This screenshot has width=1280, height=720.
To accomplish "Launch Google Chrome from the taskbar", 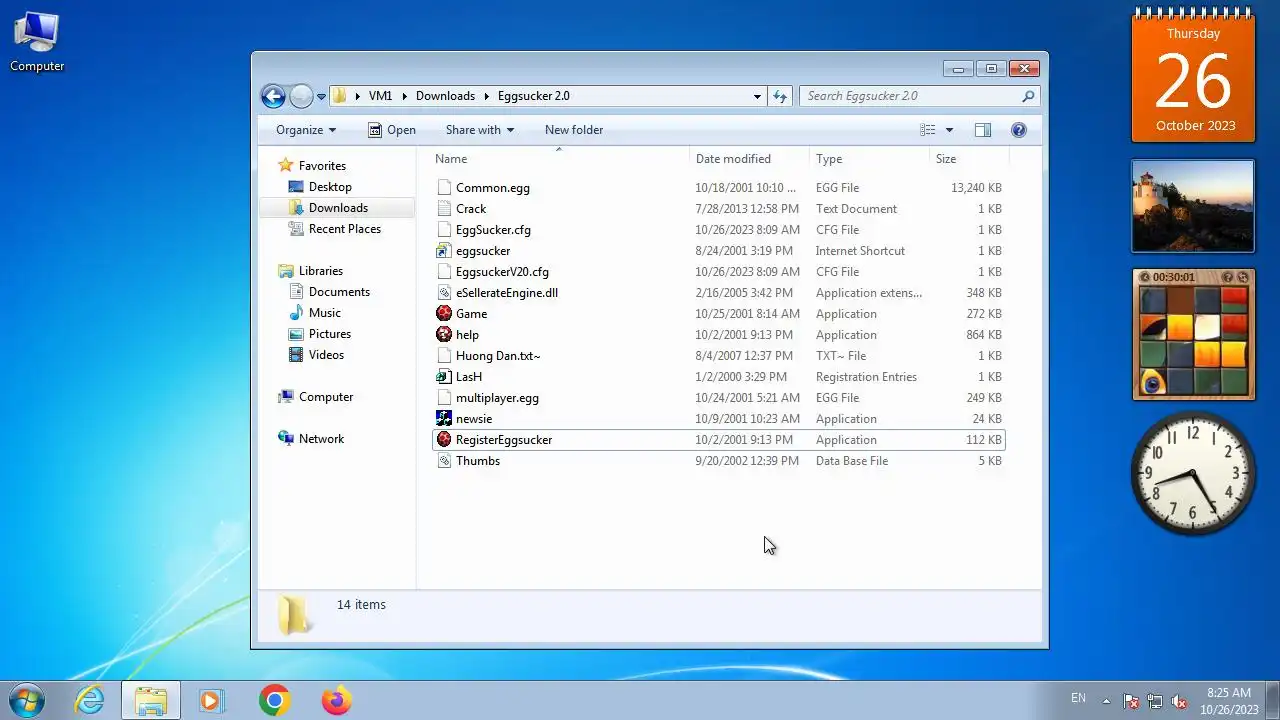I will pyautogui.click(x=274, y=700).
